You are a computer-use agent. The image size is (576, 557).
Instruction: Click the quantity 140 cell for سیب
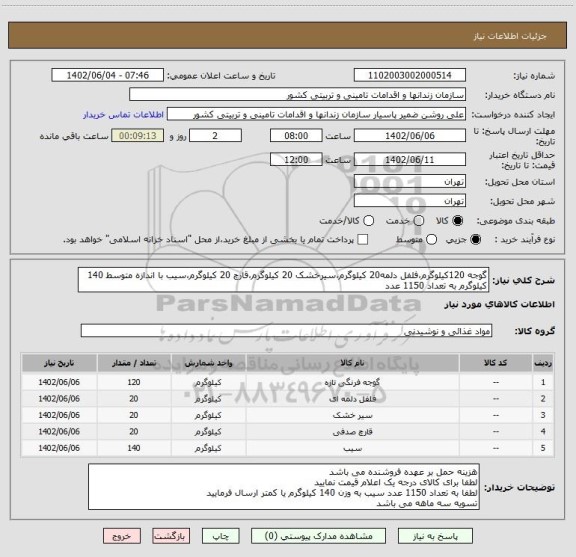pos(134,448)
